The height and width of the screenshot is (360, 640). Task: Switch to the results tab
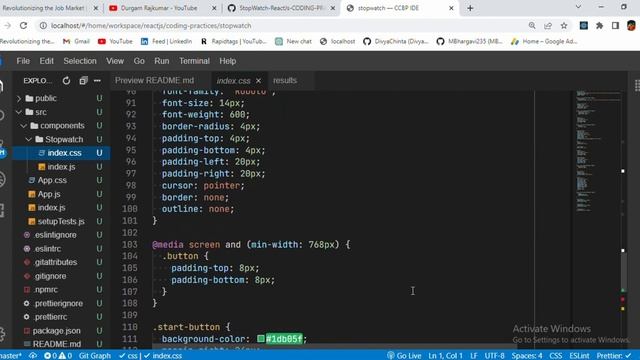tap(285, 80)
